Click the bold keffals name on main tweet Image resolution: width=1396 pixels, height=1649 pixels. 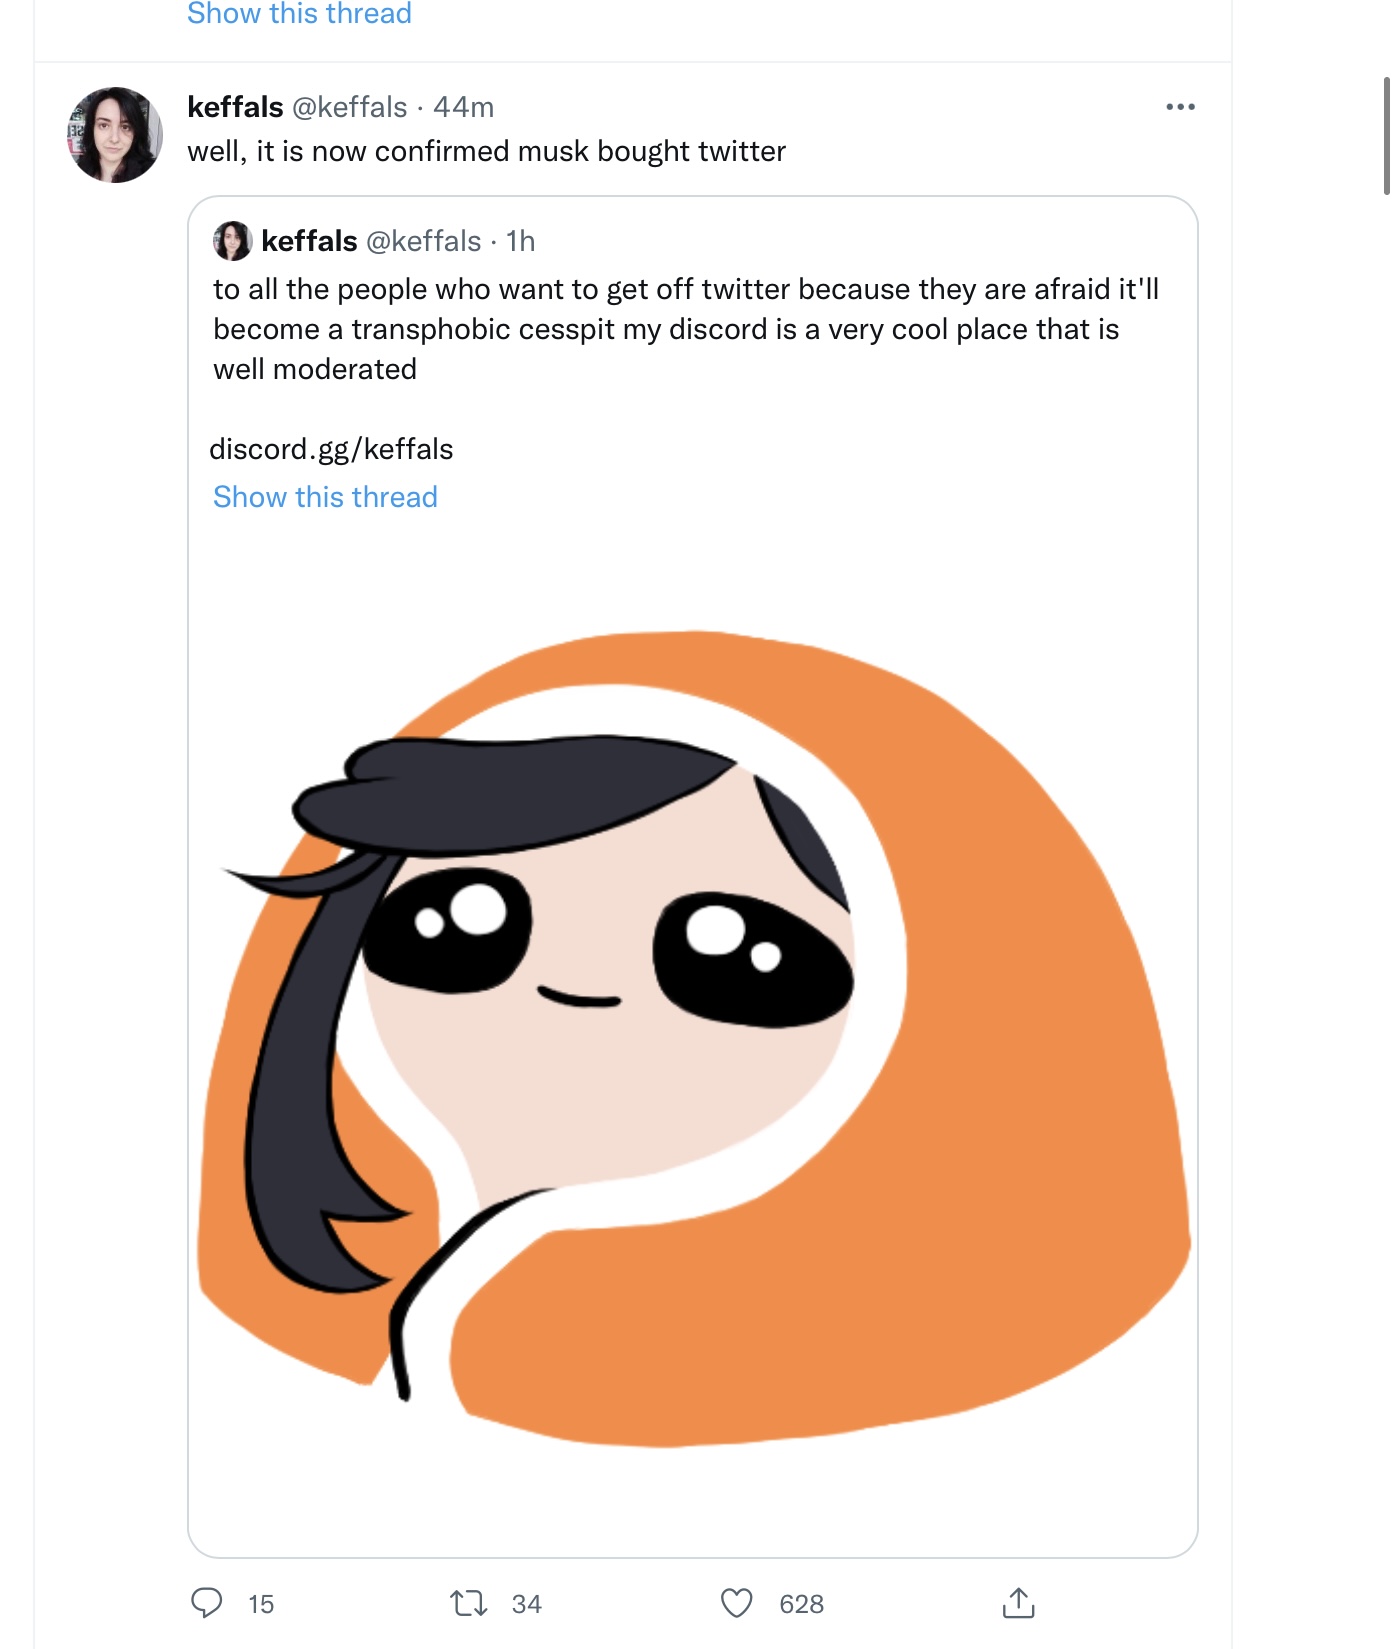coord(235,107)
